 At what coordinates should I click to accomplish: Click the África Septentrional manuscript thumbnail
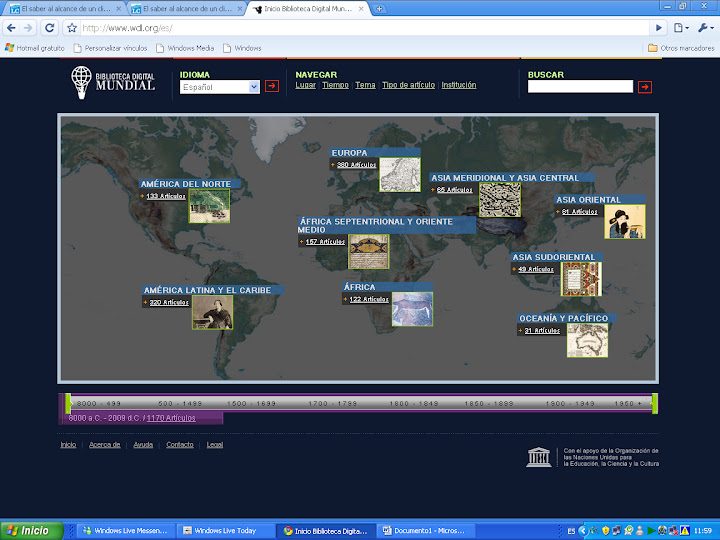point(369,252)
